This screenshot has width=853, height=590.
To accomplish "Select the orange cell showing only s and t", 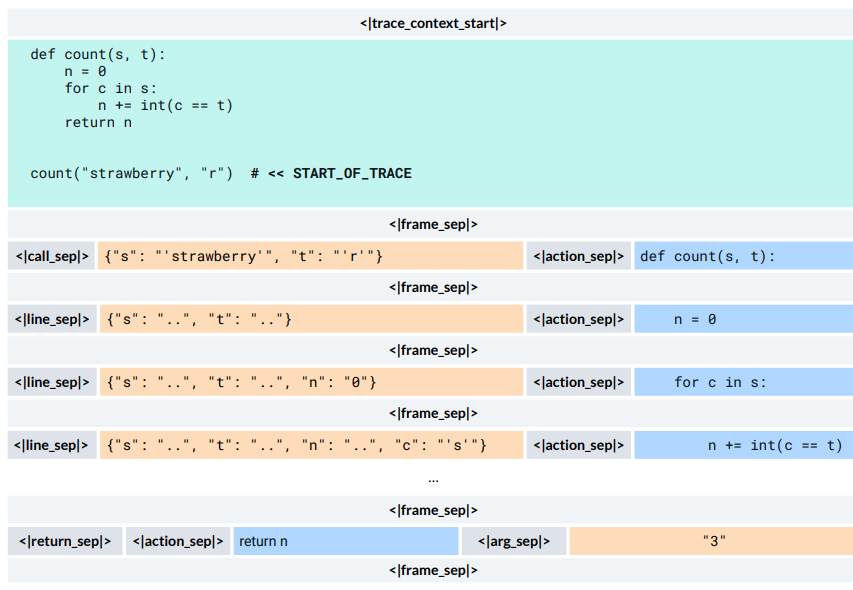I will [310, 319].
